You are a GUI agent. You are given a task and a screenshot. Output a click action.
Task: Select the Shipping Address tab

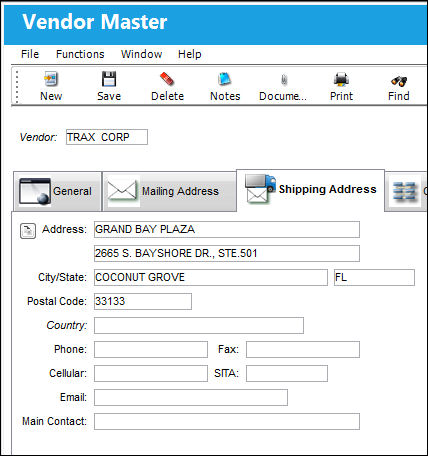coord(311,190)
